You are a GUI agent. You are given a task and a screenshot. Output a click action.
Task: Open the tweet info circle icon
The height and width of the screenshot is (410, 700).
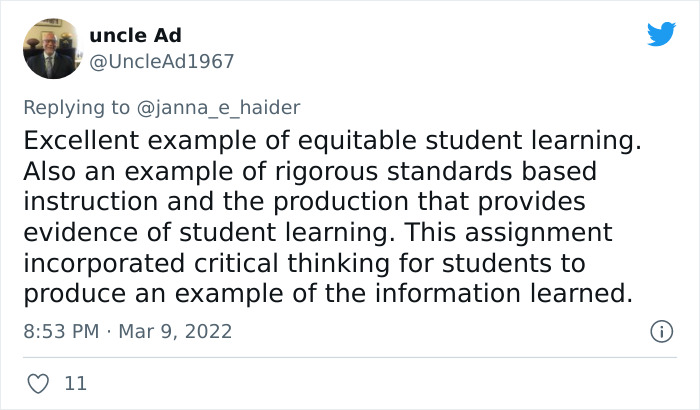tap(661, 331)
